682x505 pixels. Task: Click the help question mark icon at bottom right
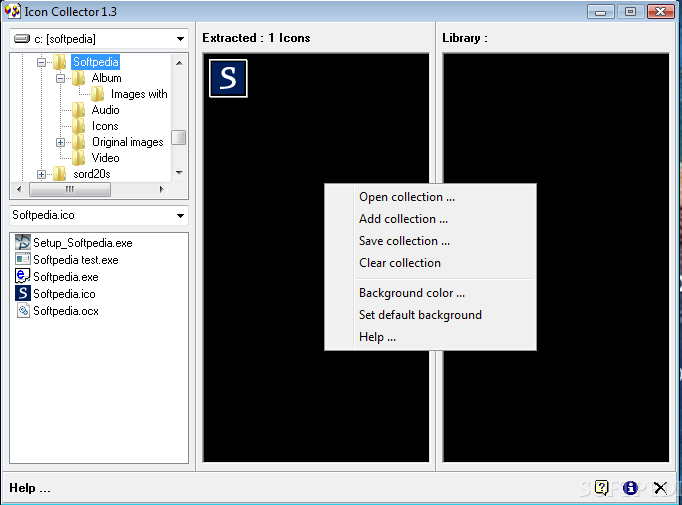[602, 488]
